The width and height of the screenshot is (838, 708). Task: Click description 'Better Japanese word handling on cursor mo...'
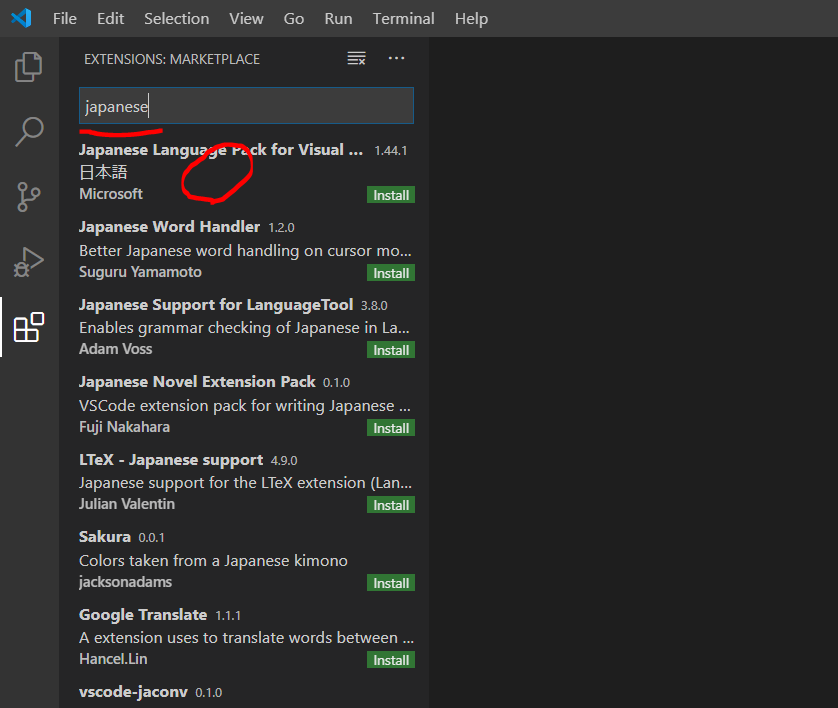point(245,250)
